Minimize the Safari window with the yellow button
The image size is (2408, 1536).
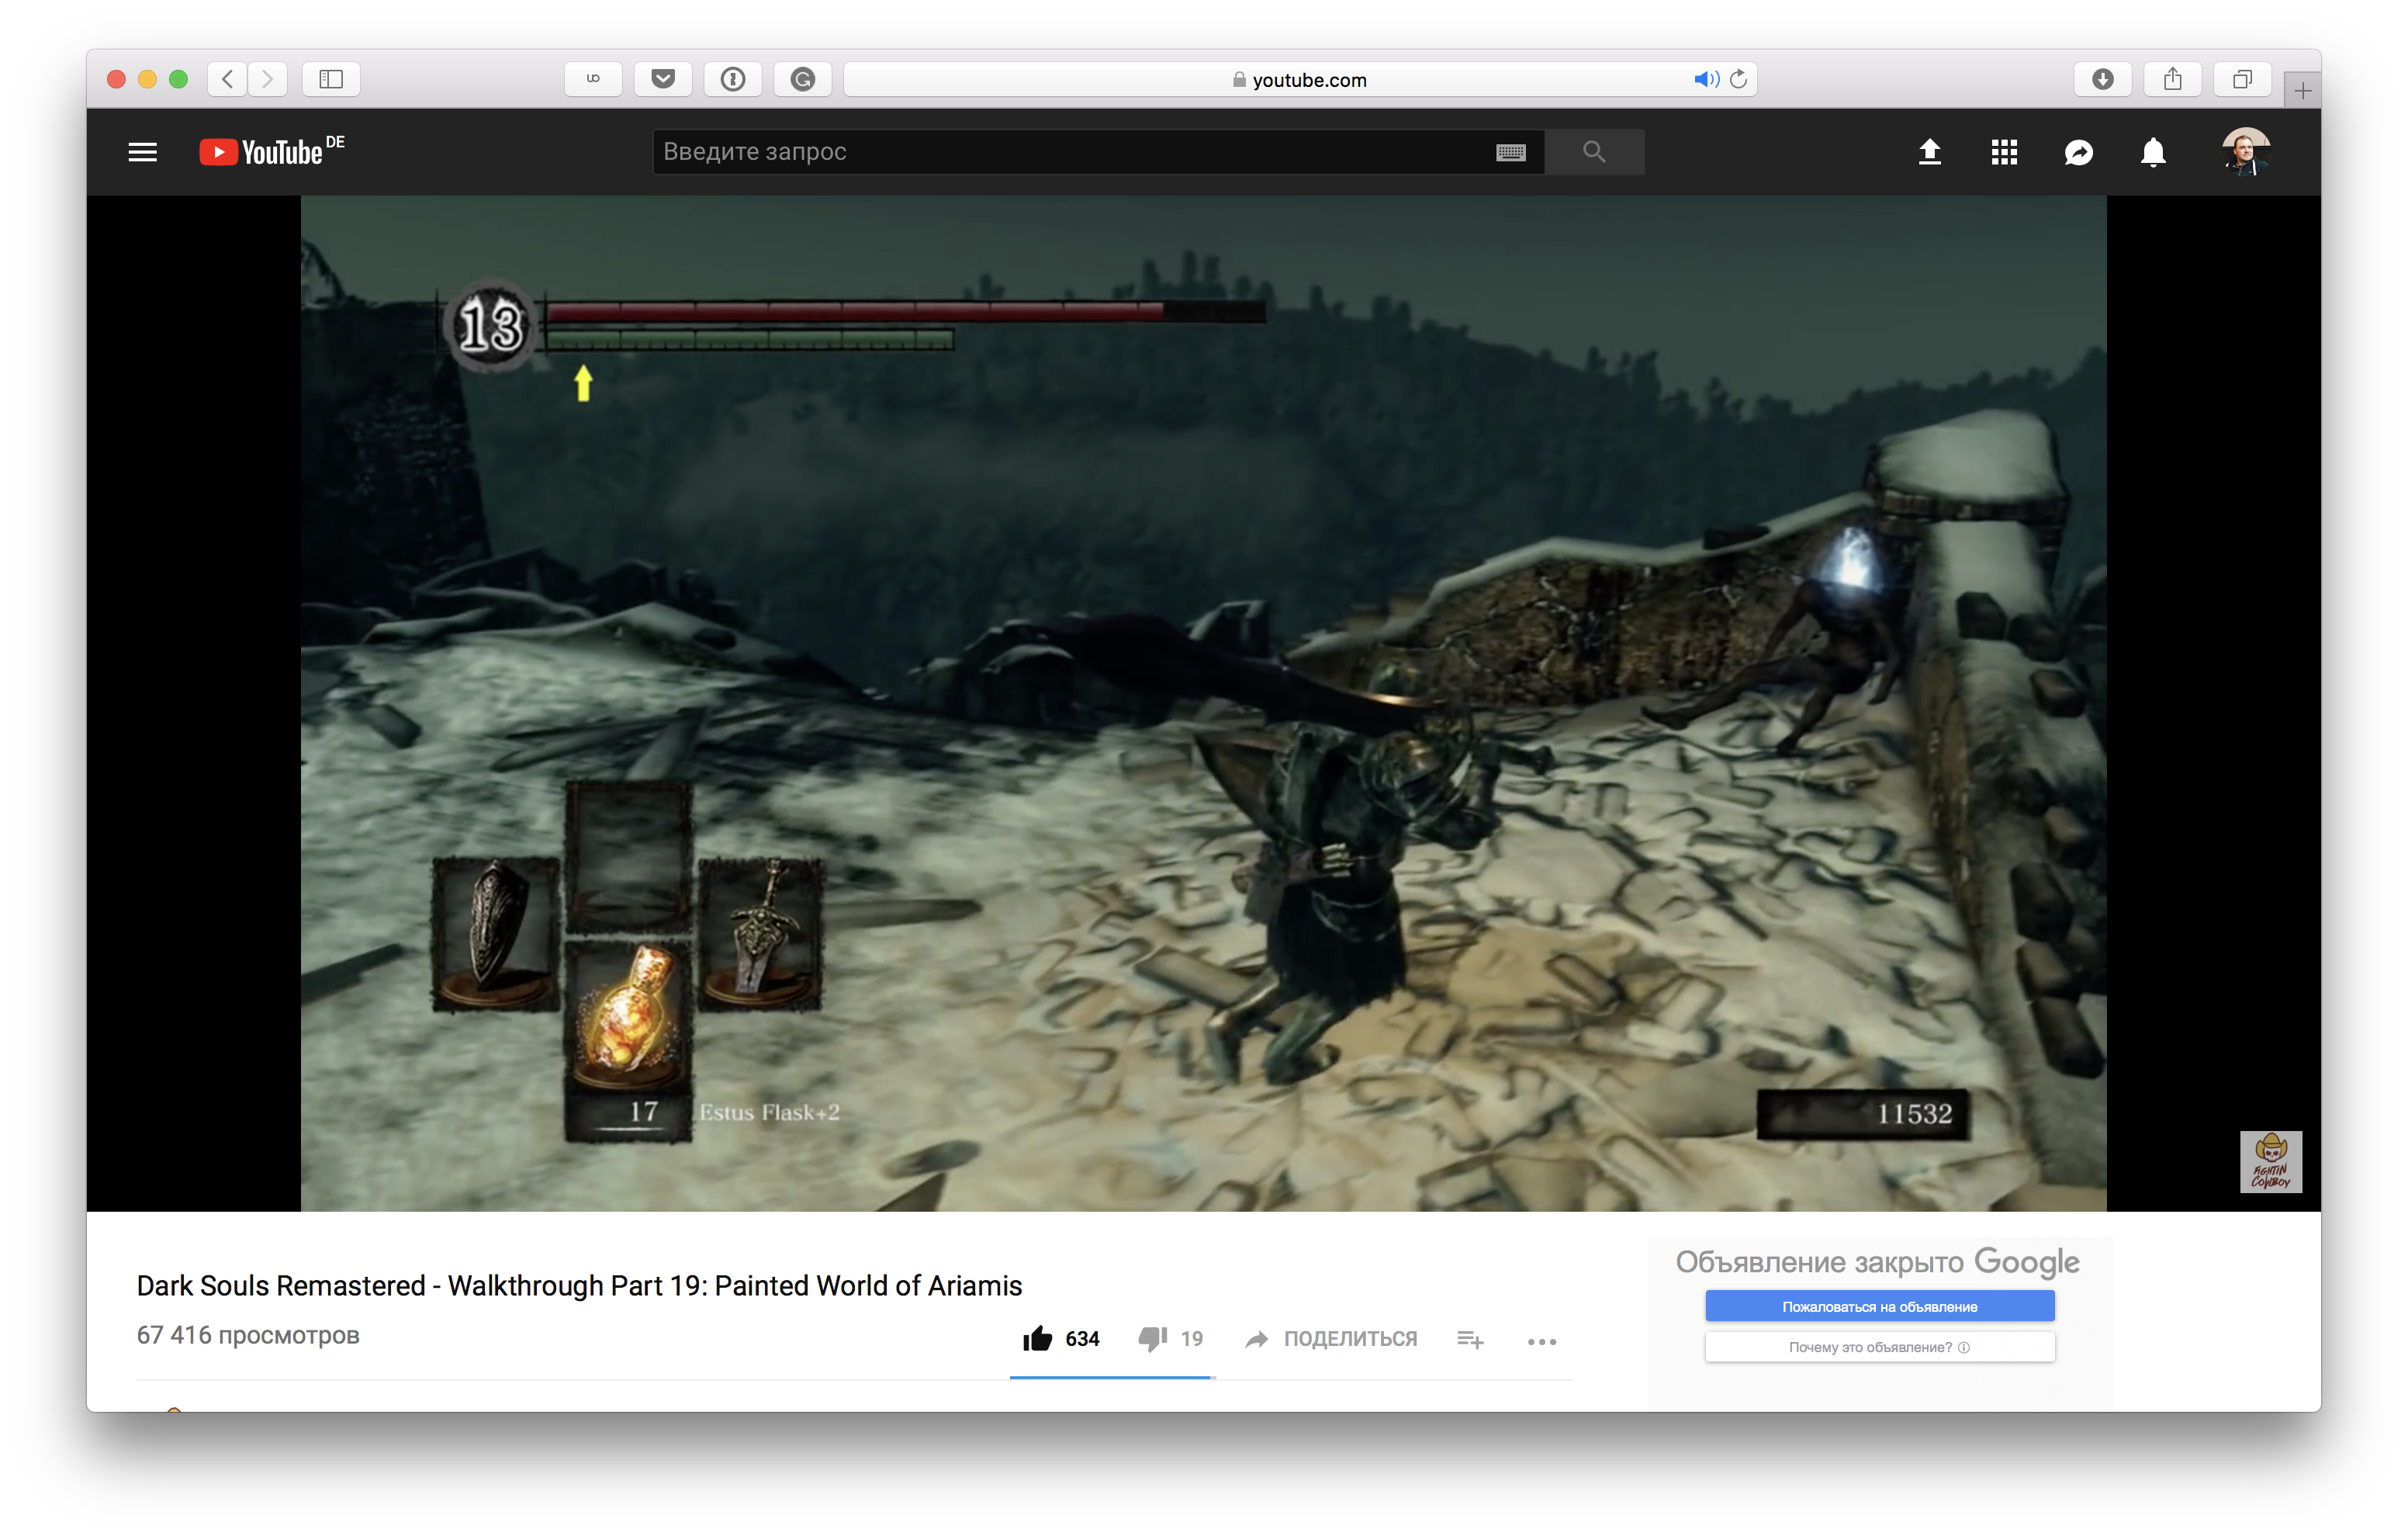(147, 79)
